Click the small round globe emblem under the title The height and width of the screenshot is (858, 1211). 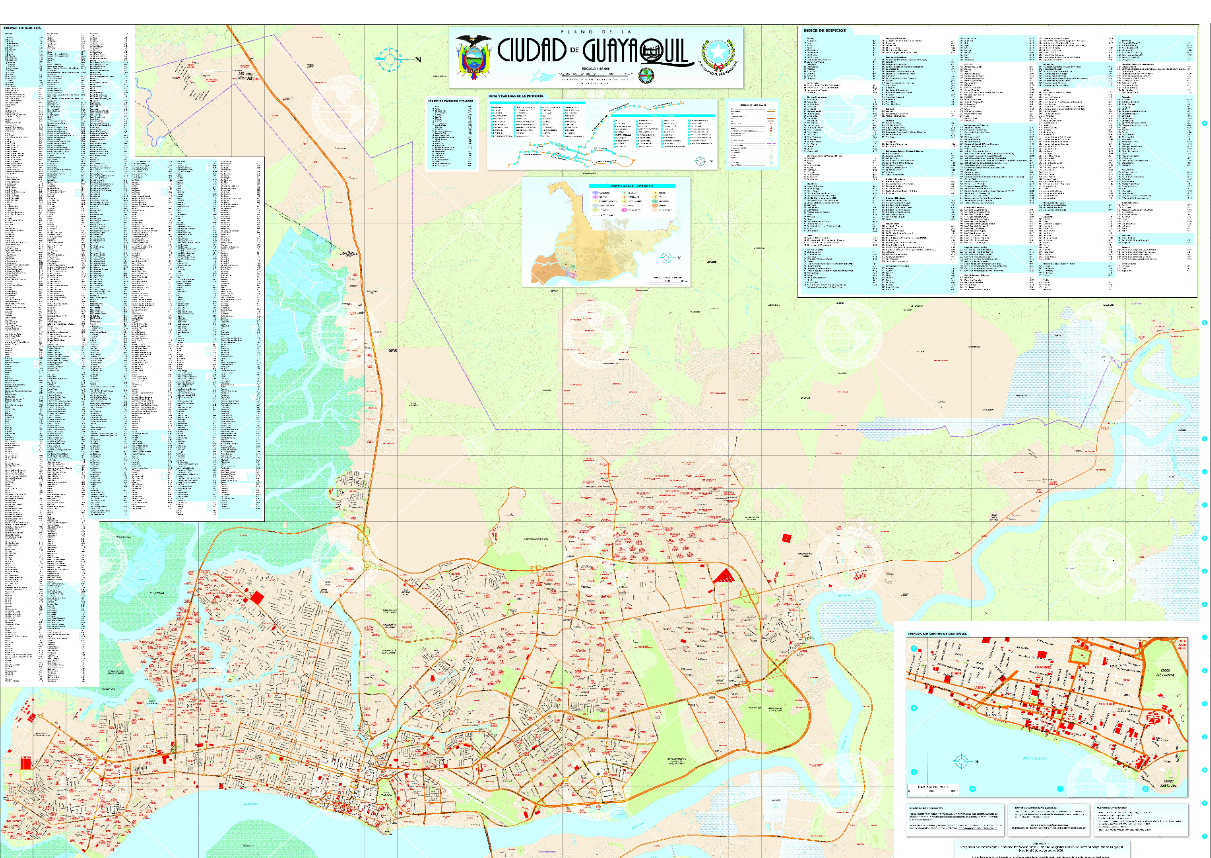(x=647, y=77)
